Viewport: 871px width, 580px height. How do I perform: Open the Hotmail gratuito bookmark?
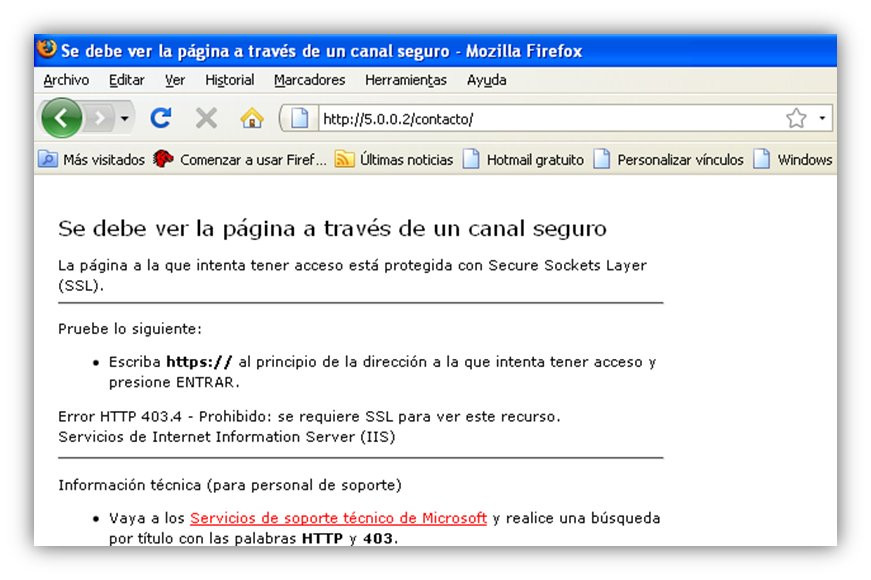523,160
